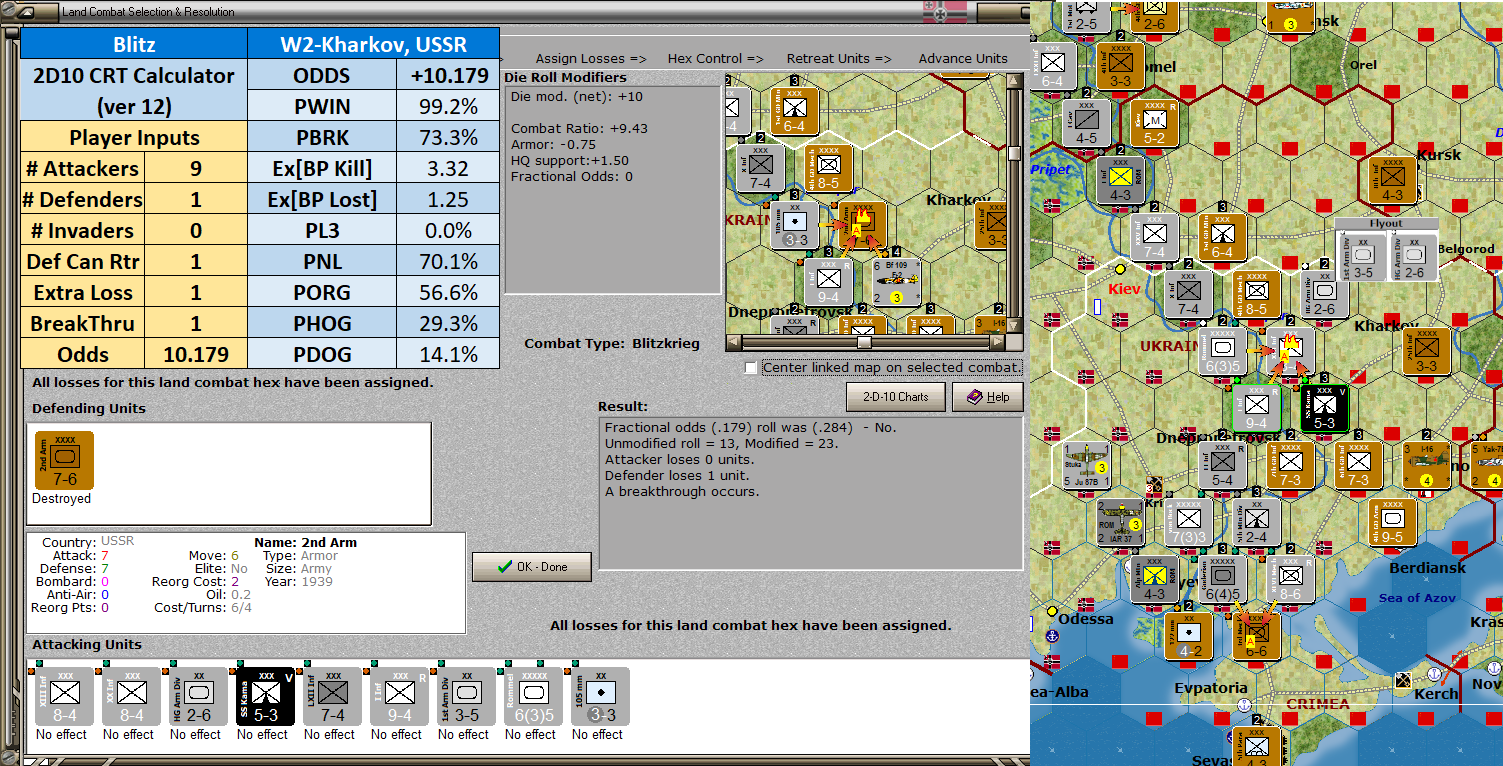Open the 2-D-10 Charts

coord(895,396)
